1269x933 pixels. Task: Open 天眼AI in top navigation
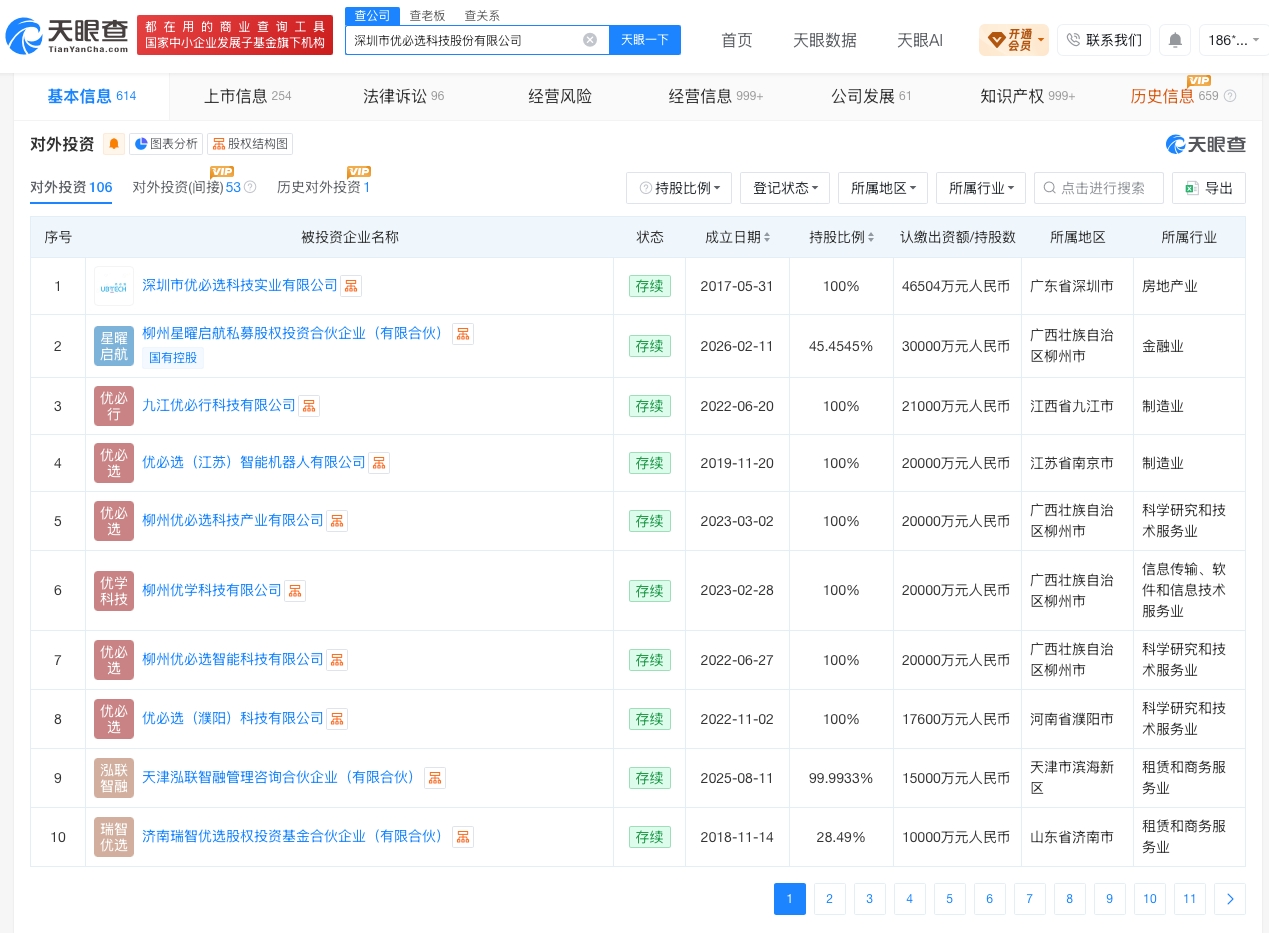click(920, 40)
